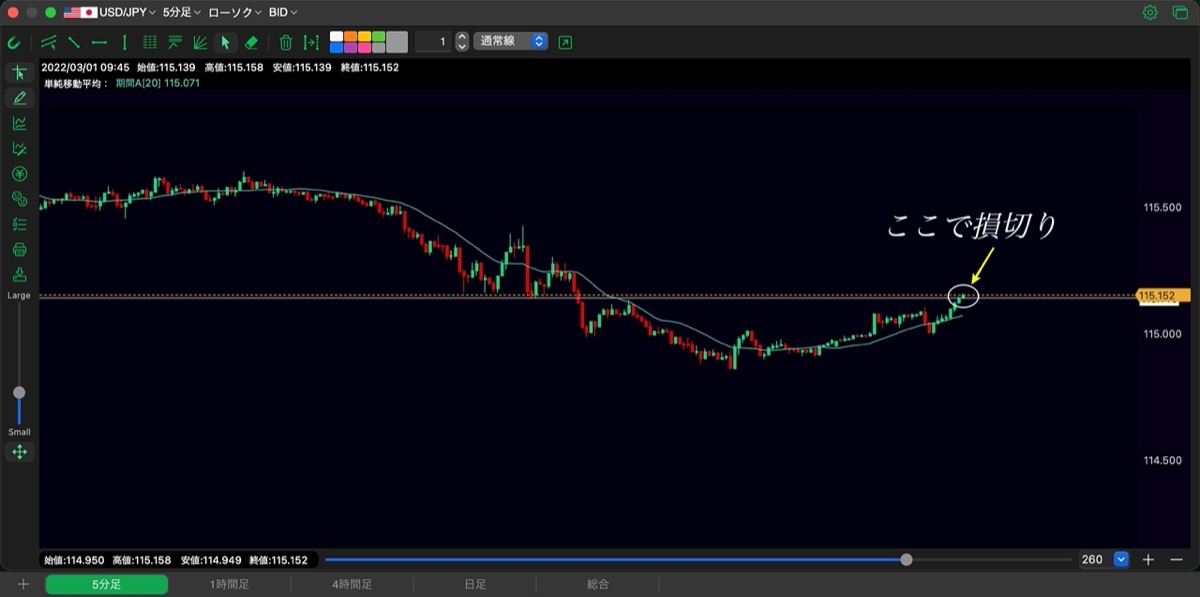Select the eraser tool
This screenshot has width=1200, height=597.
tap(251, 42)
